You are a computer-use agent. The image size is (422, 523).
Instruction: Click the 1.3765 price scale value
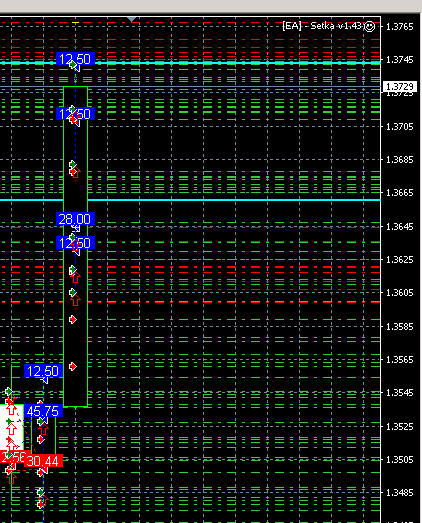pos(400,26)
